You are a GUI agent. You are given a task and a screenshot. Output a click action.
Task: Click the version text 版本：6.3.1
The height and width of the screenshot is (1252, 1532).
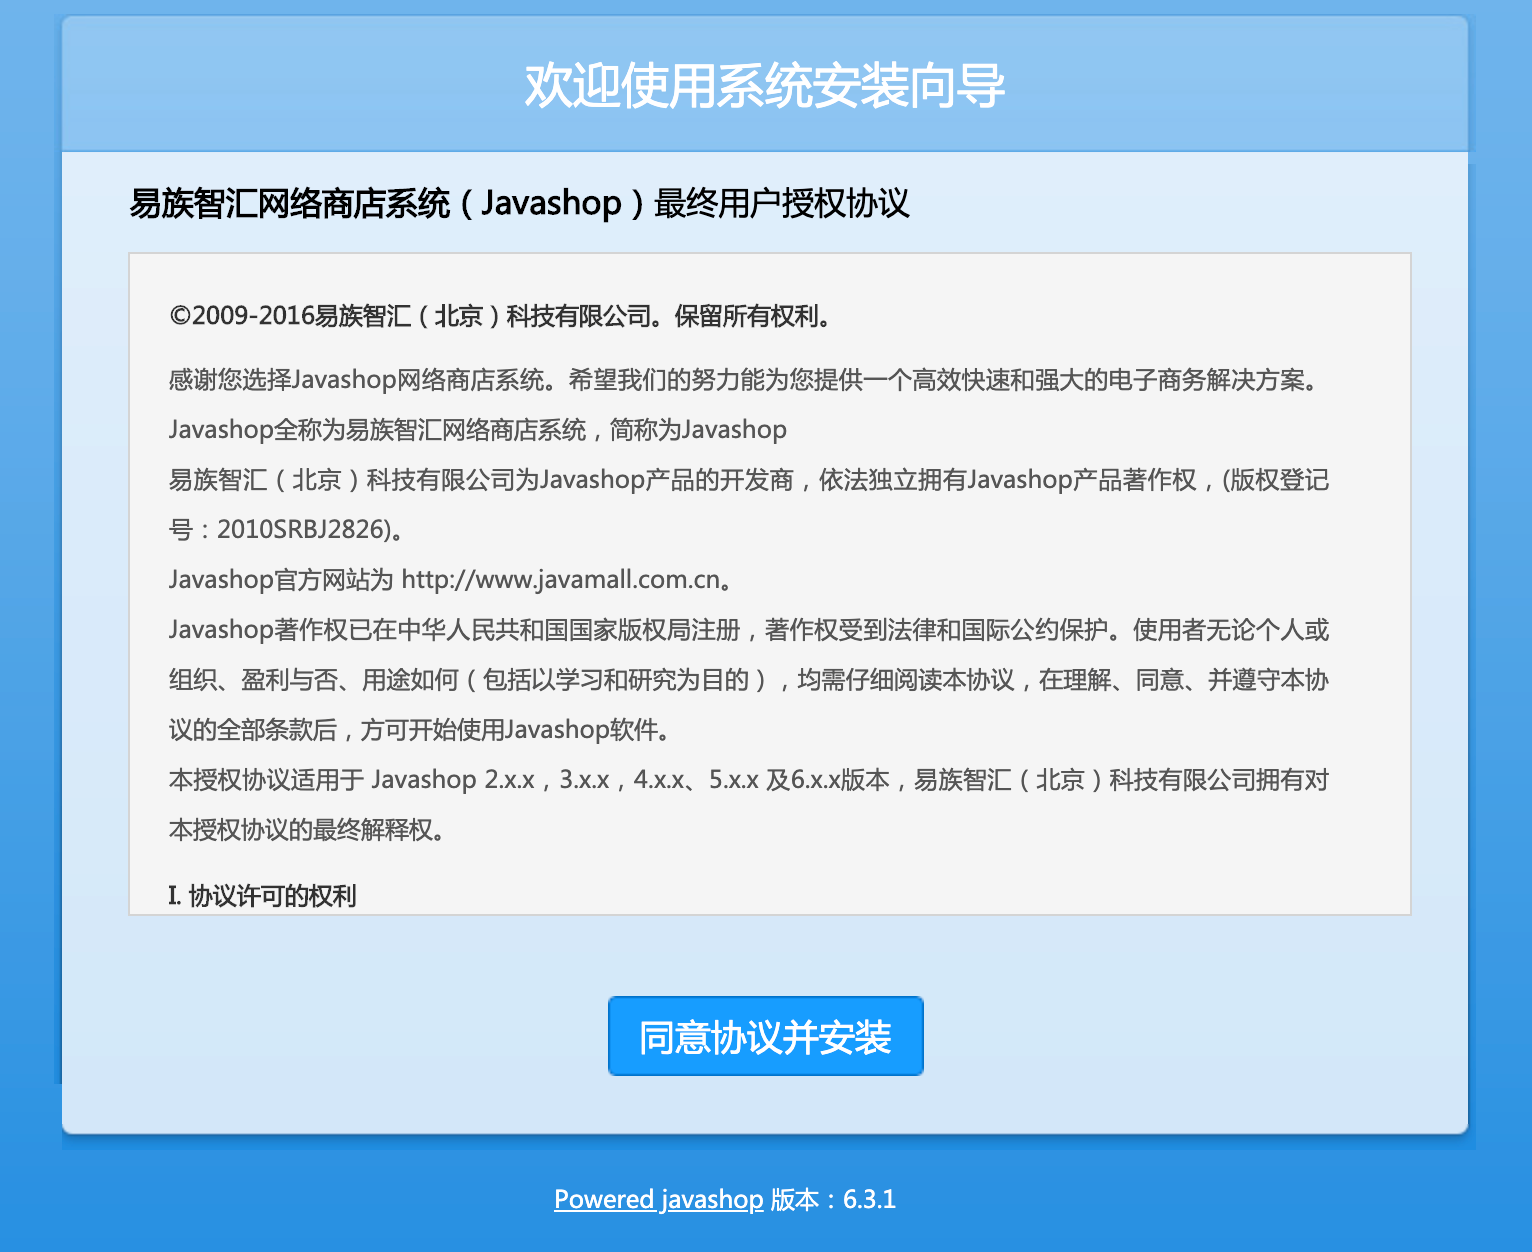833,1199
